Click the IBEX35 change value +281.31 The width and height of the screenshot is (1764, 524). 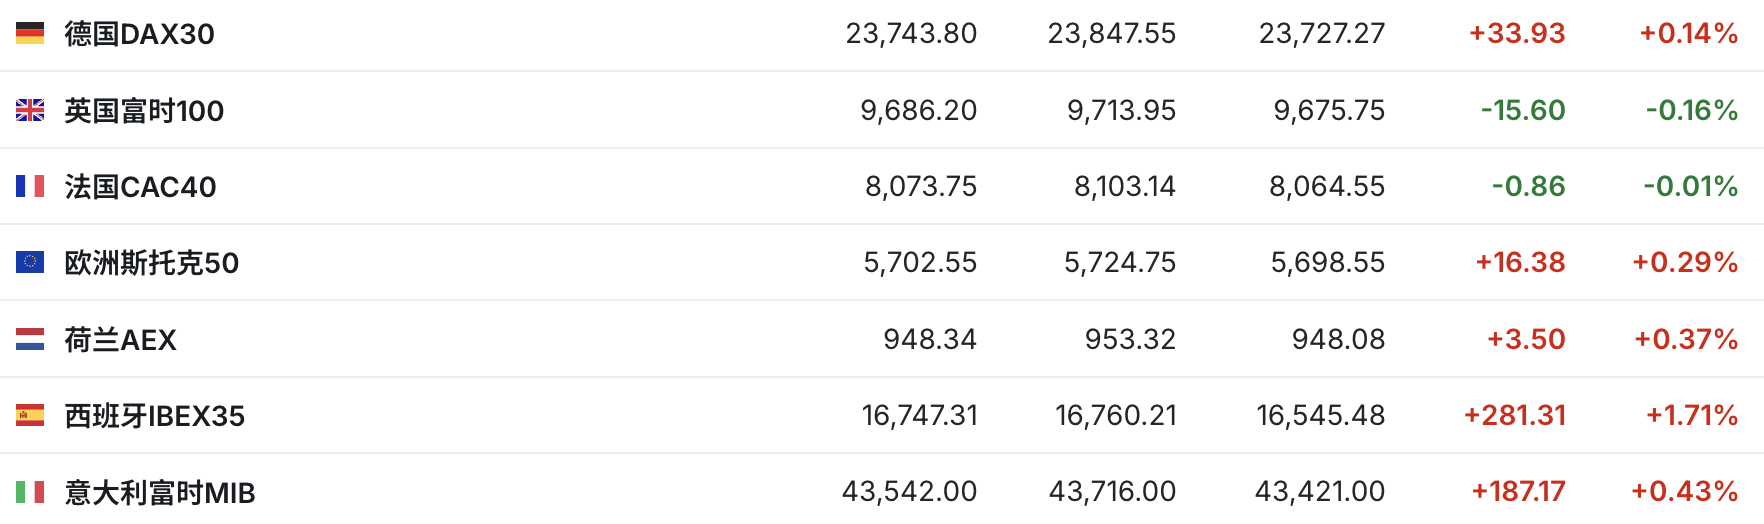click(x=1514, y=415)
